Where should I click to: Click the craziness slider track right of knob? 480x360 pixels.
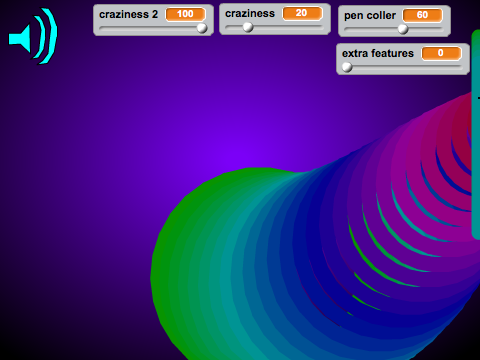click(x=288, y=27)
